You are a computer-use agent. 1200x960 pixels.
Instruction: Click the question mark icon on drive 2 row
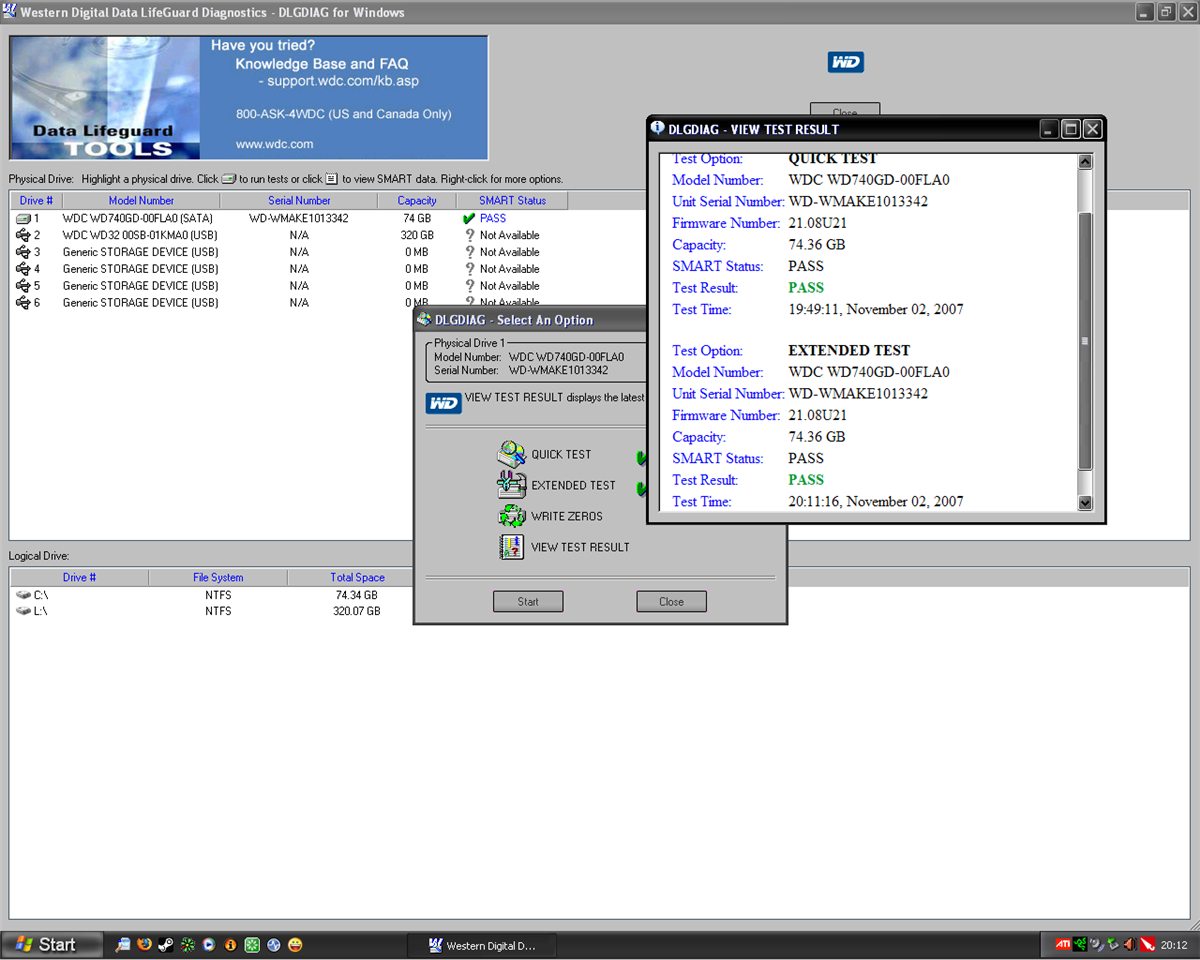tap(469, 235)
